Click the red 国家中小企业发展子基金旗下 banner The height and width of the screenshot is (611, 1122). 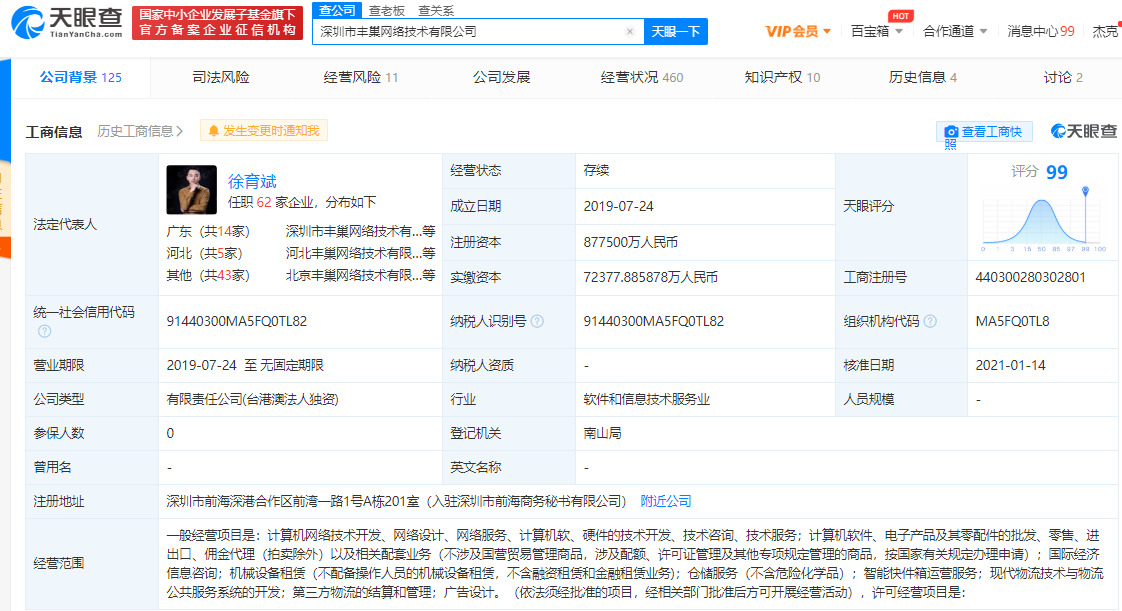tap(218, 22)
